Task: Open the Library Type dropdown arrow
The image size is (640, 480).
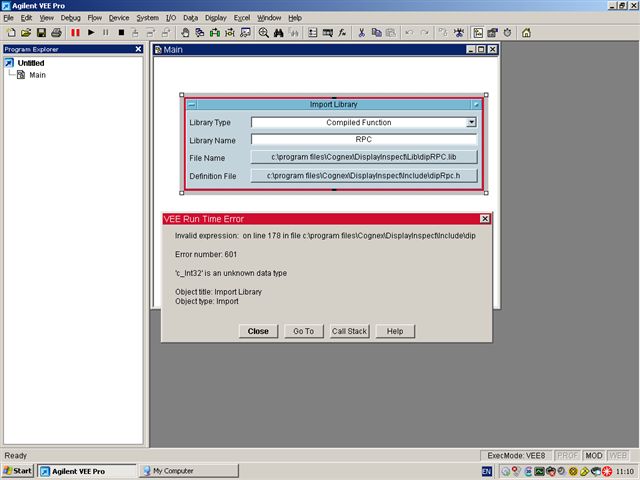Action: click(x=471, y=122)
